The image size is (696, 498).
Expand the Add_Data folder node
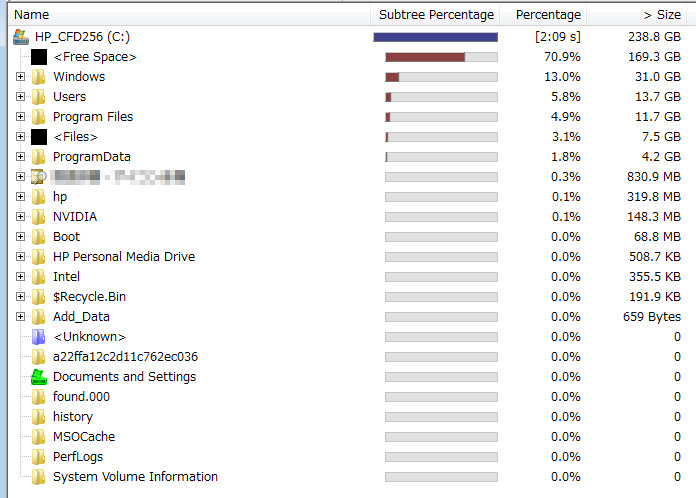pos(20,316)
